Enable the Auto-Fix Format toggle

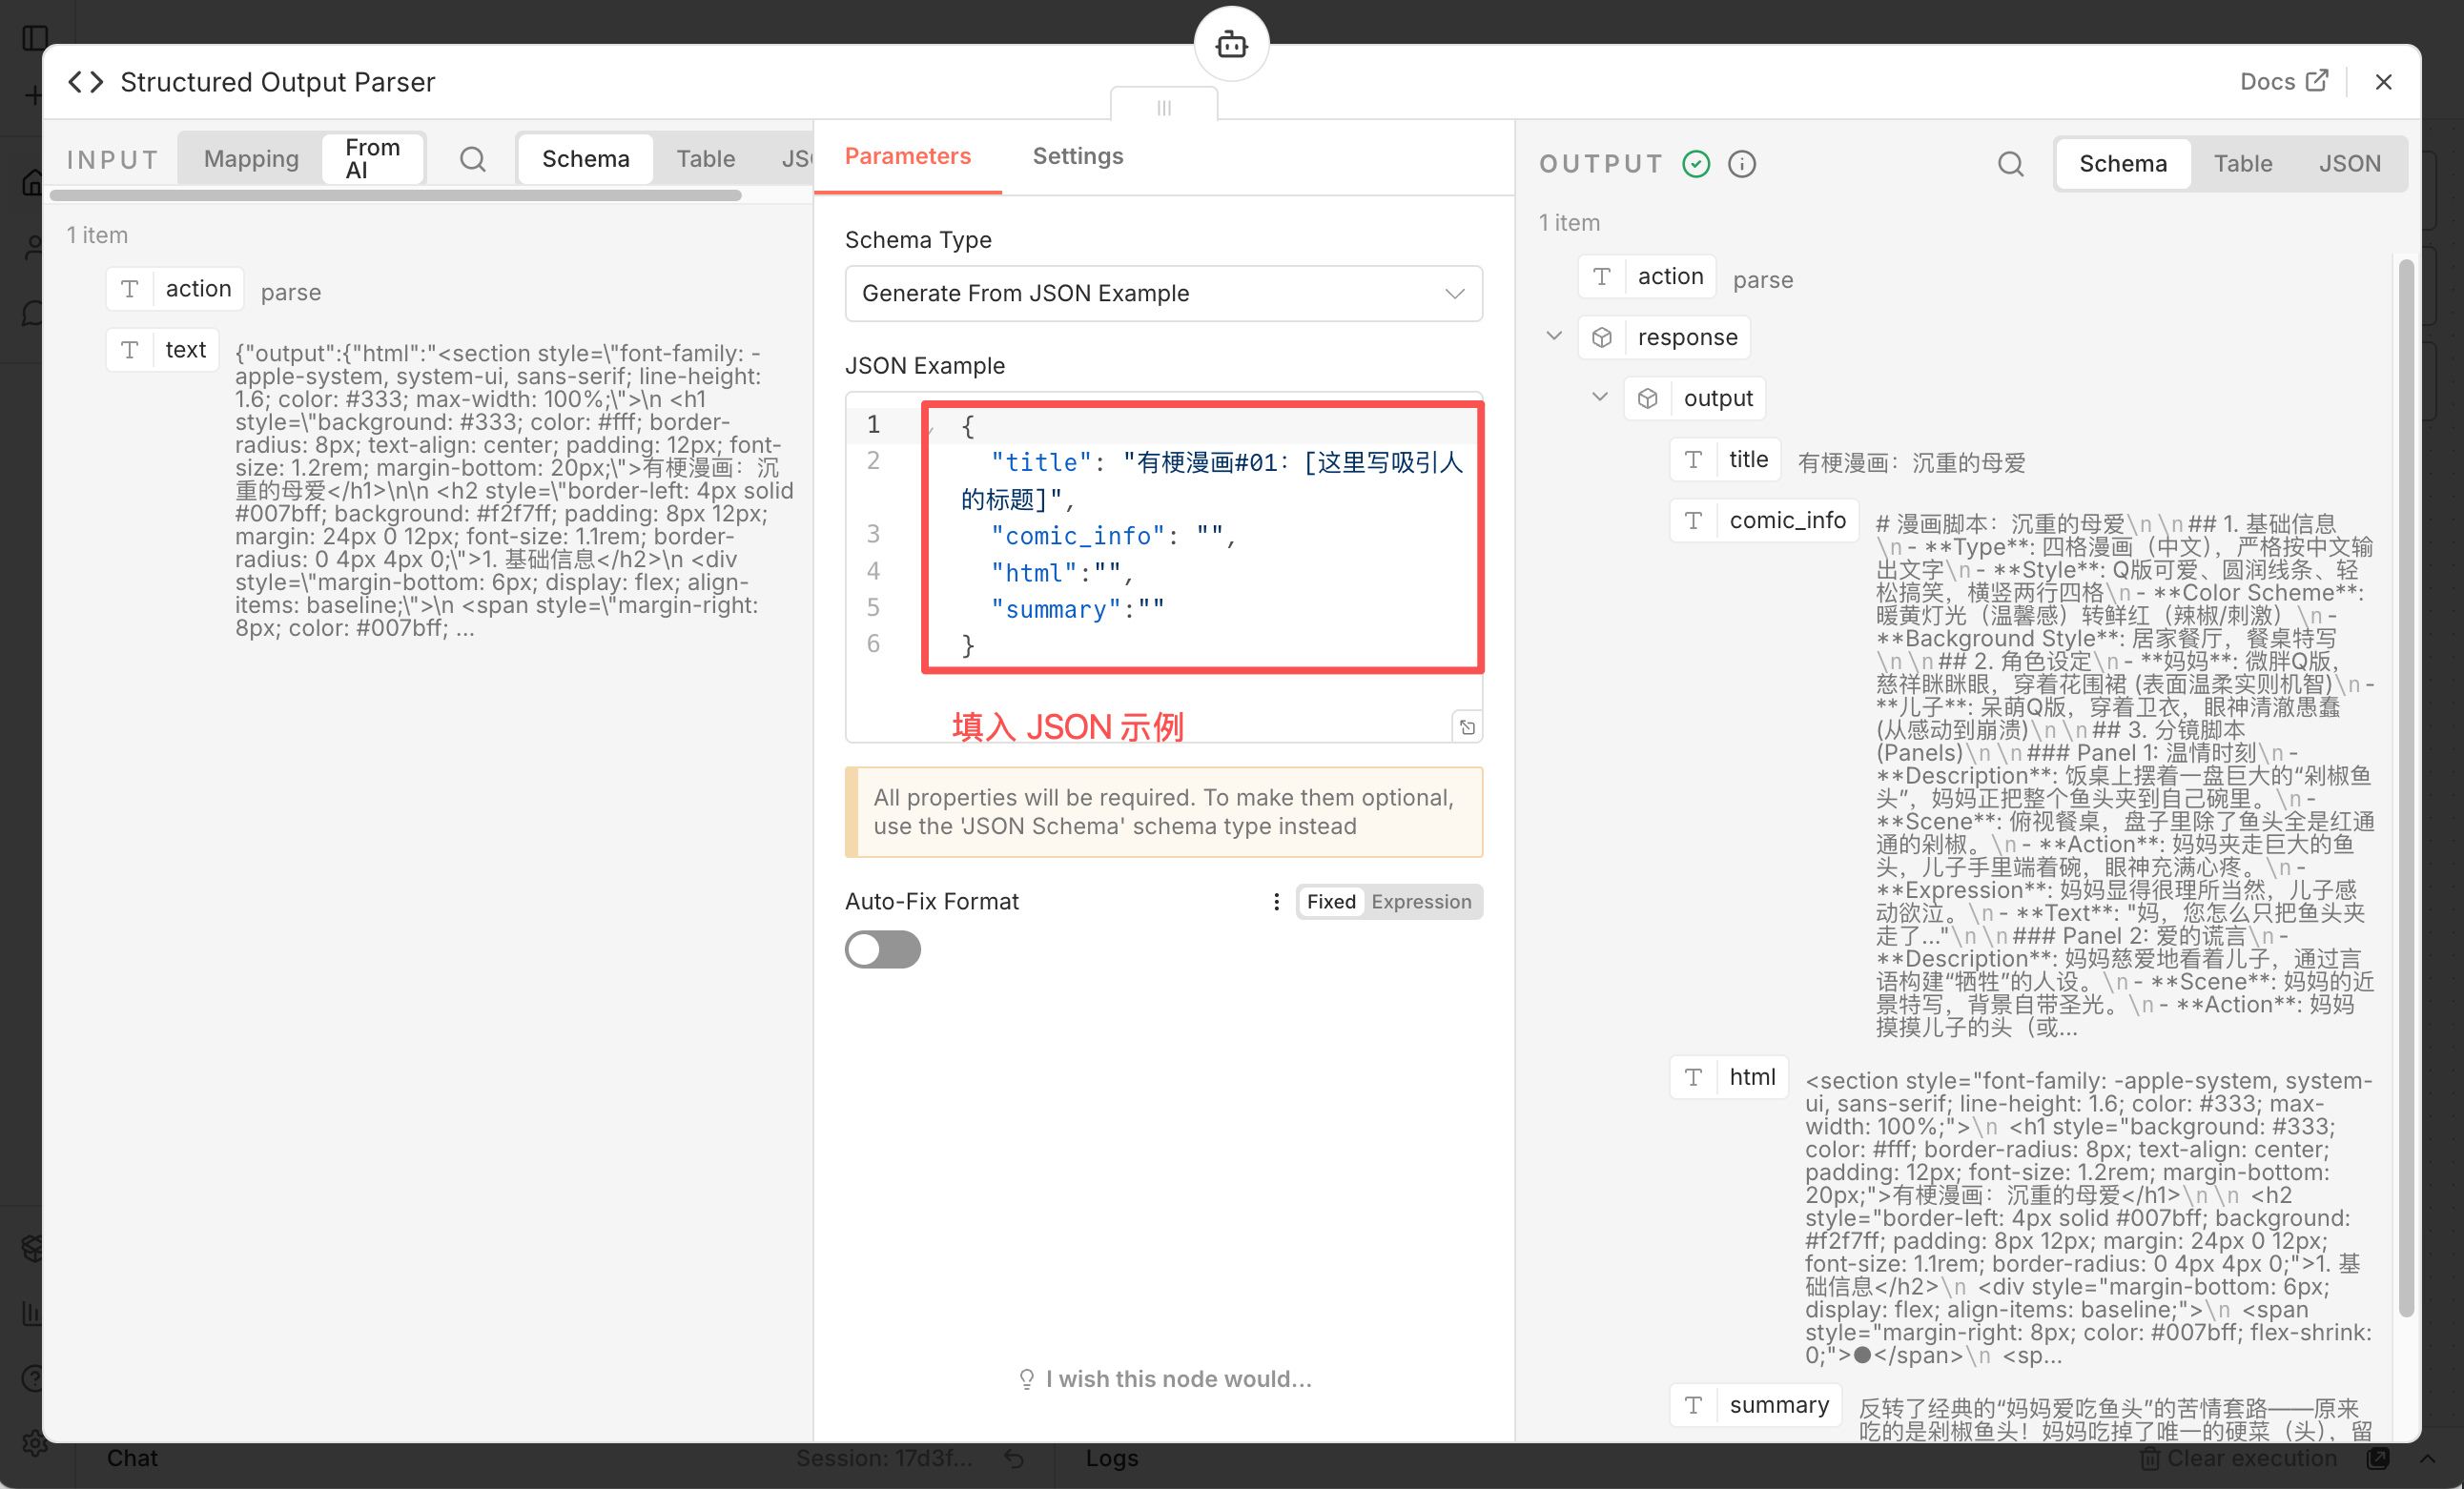pyautogui.click(x=882, y=949)
